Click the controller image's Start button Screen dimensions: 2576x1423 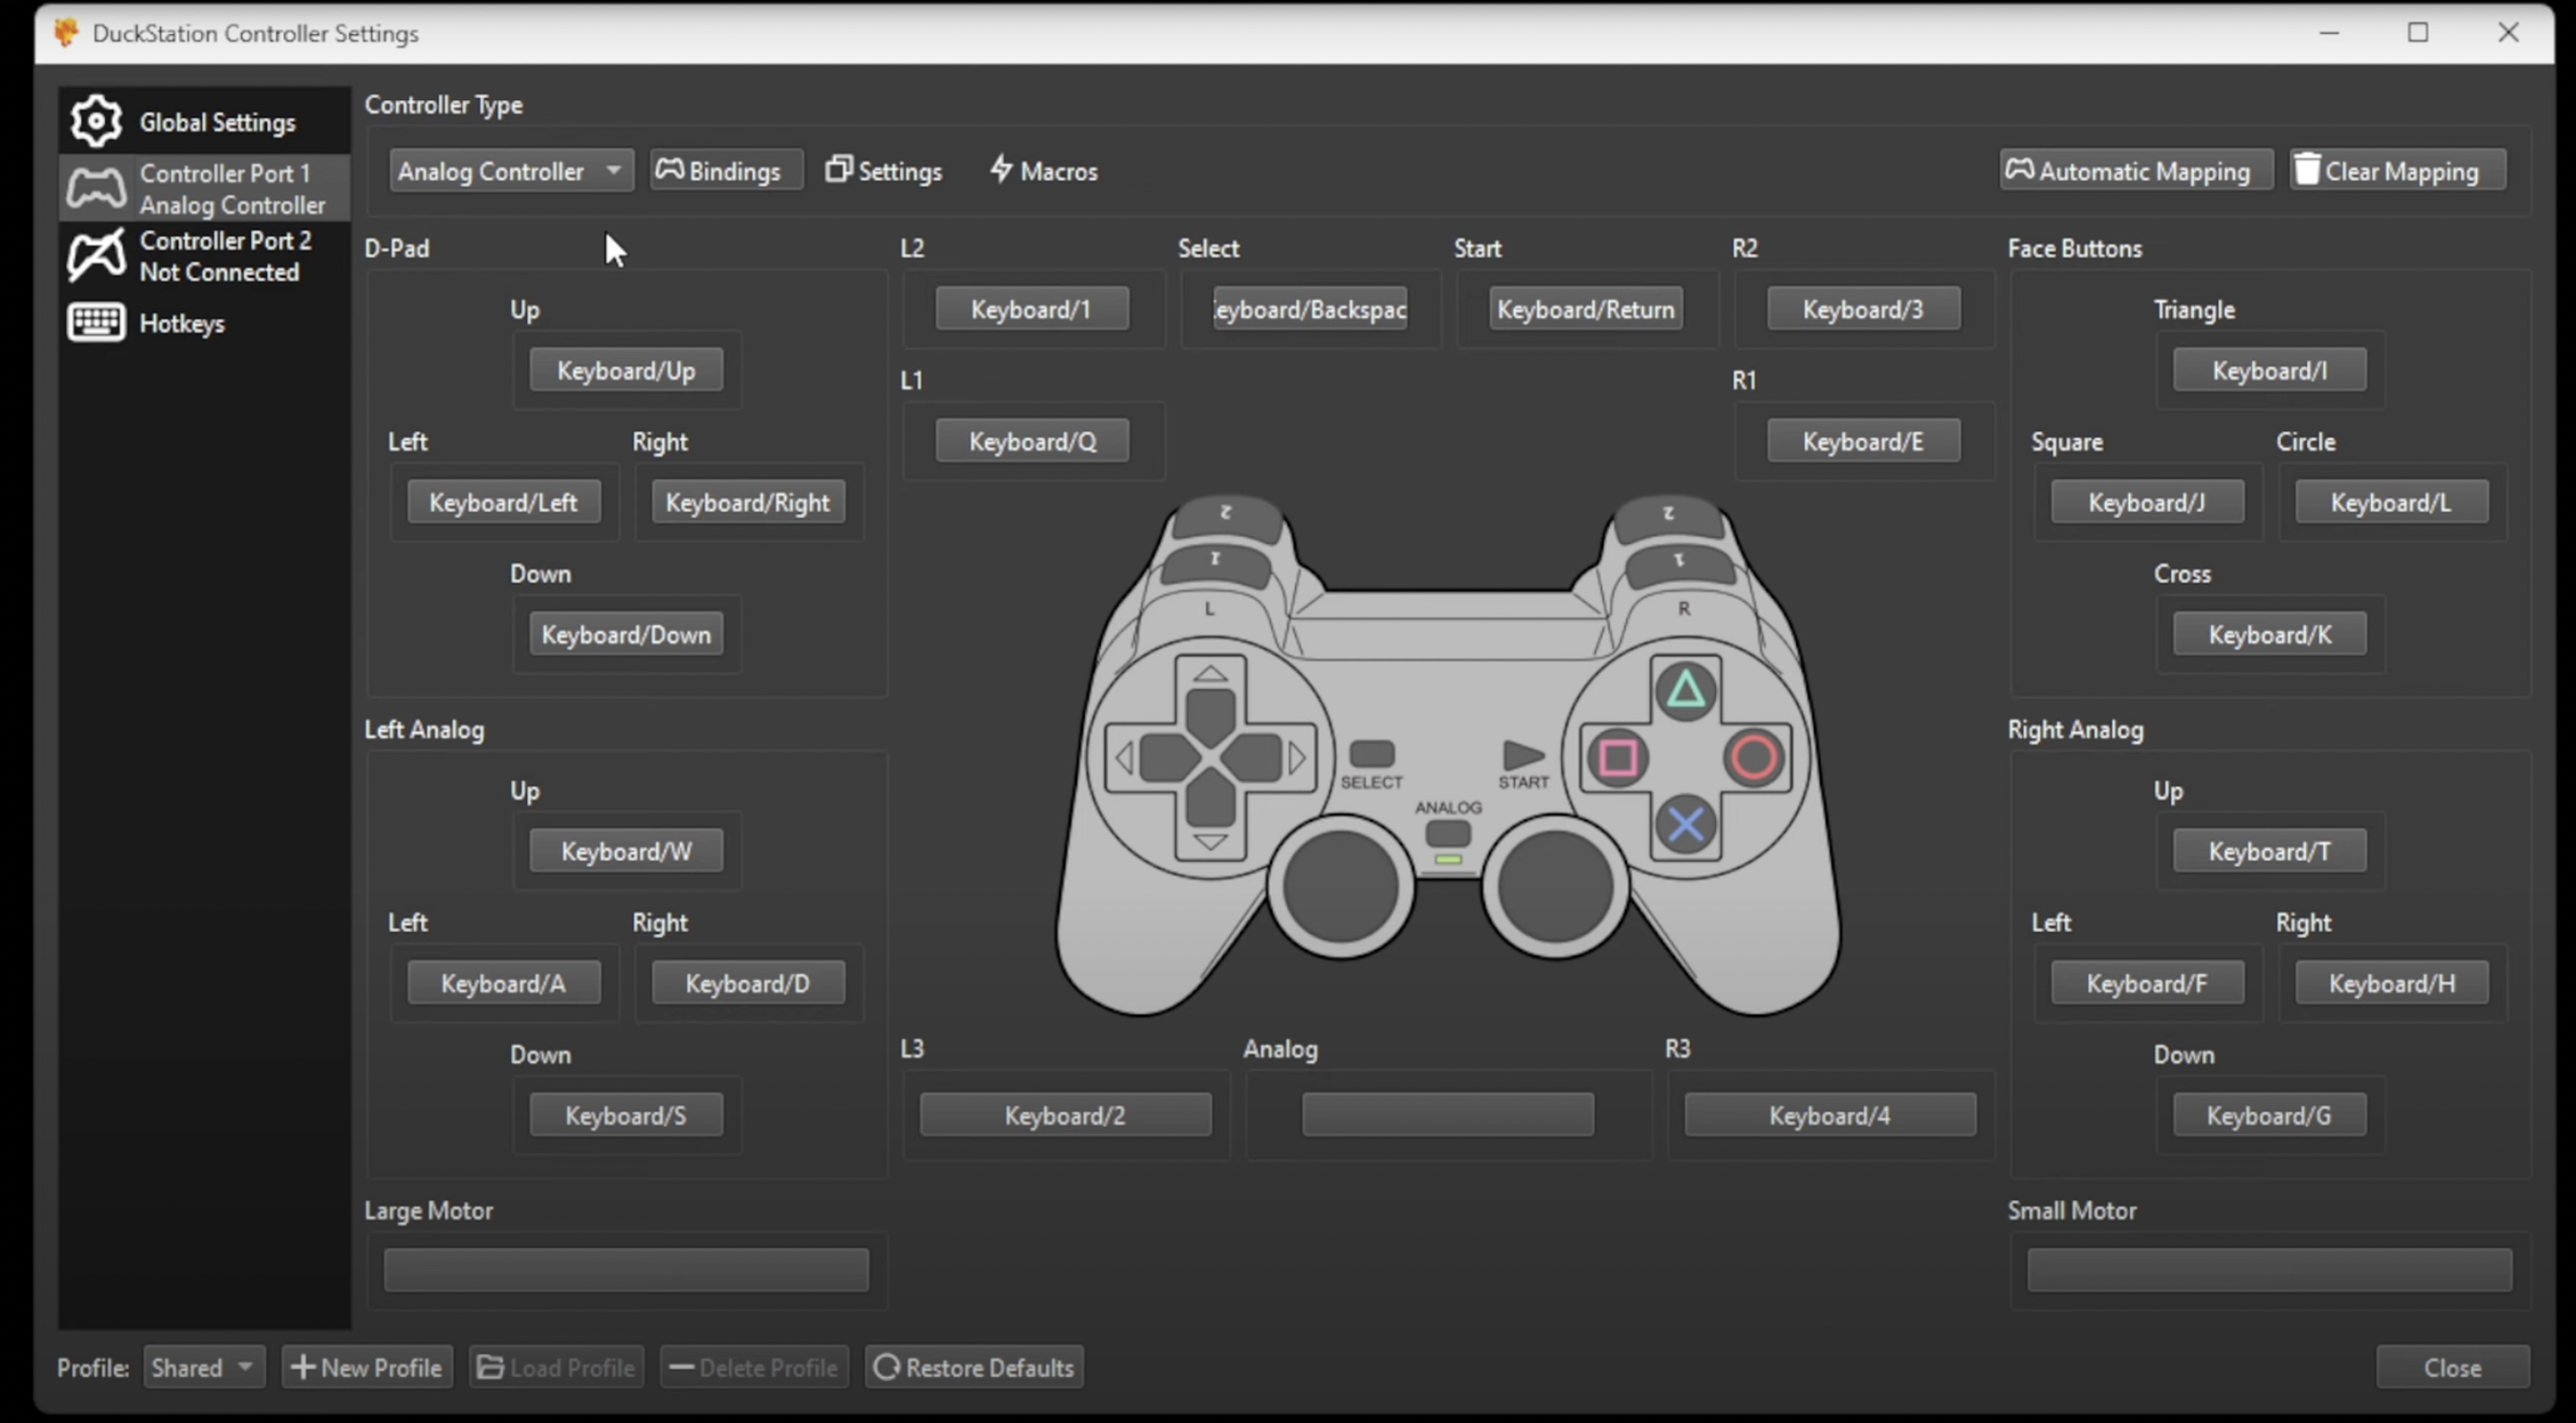tap(1523, 755)
